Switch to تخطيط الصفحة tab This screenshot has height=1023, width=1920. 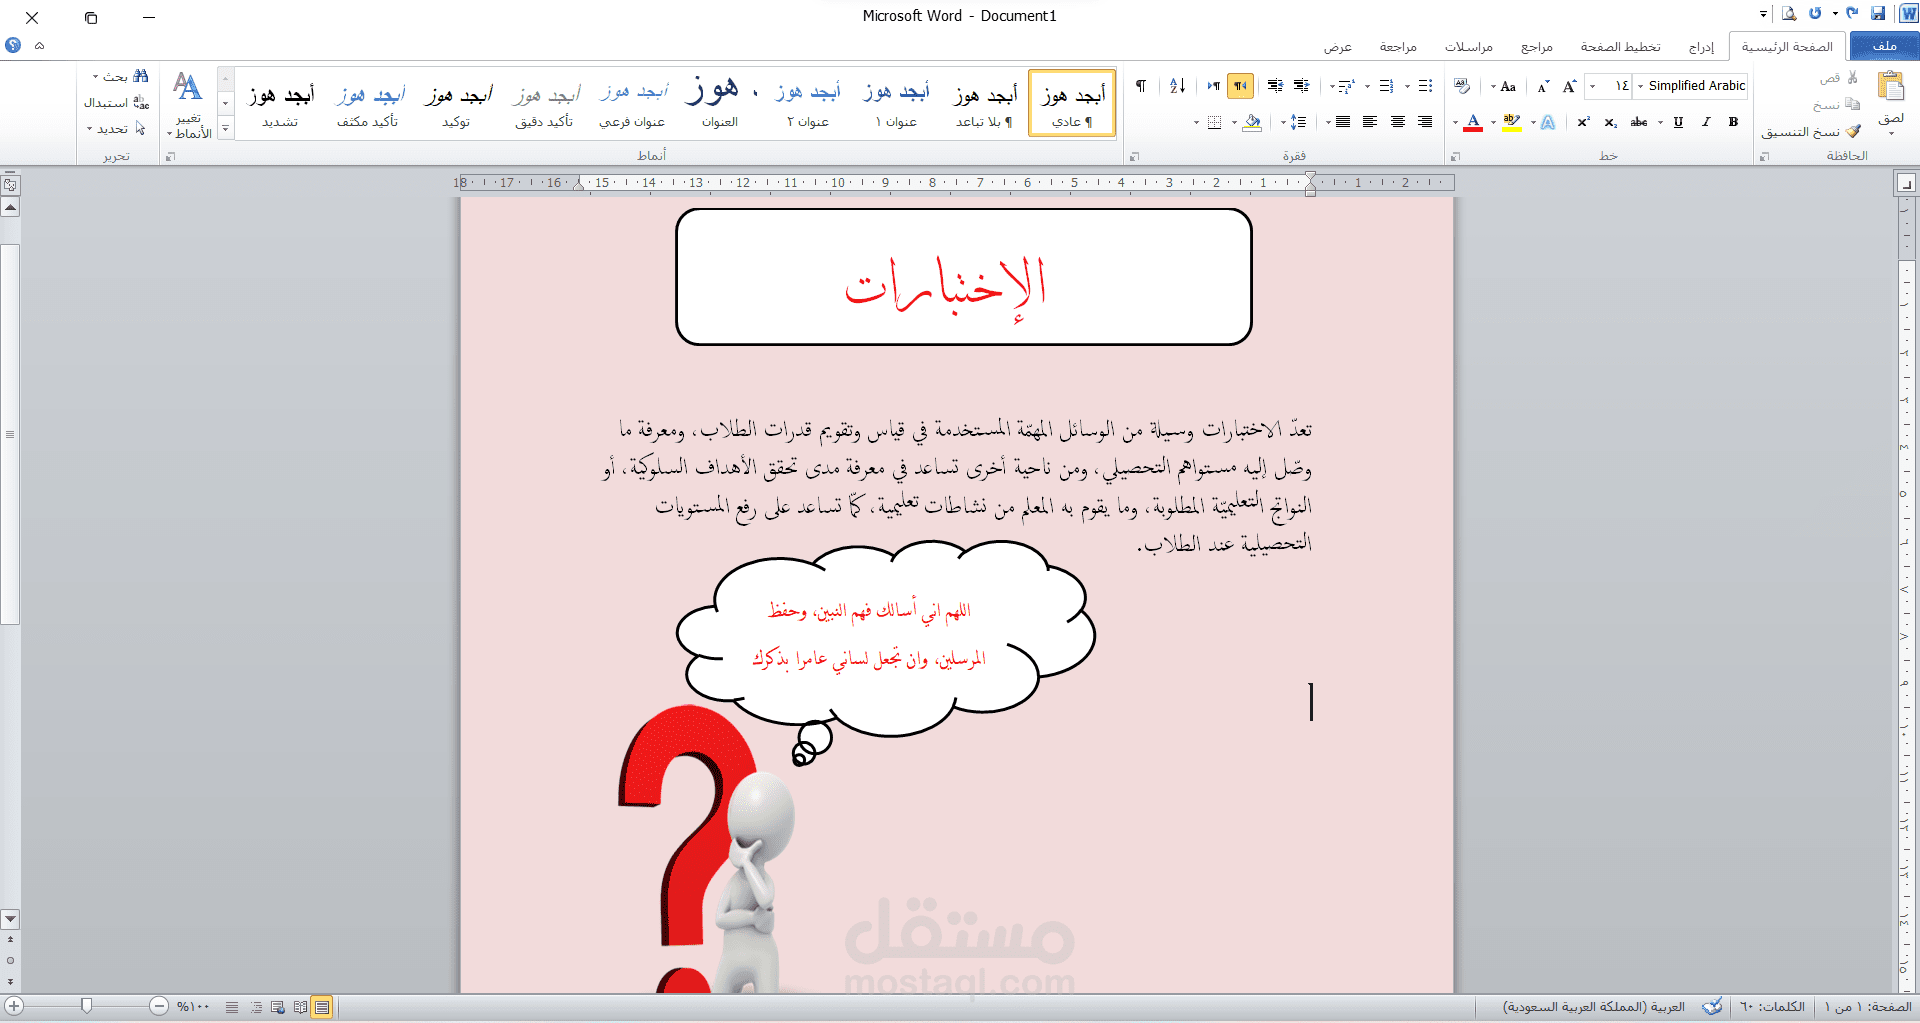(1621, 47)
